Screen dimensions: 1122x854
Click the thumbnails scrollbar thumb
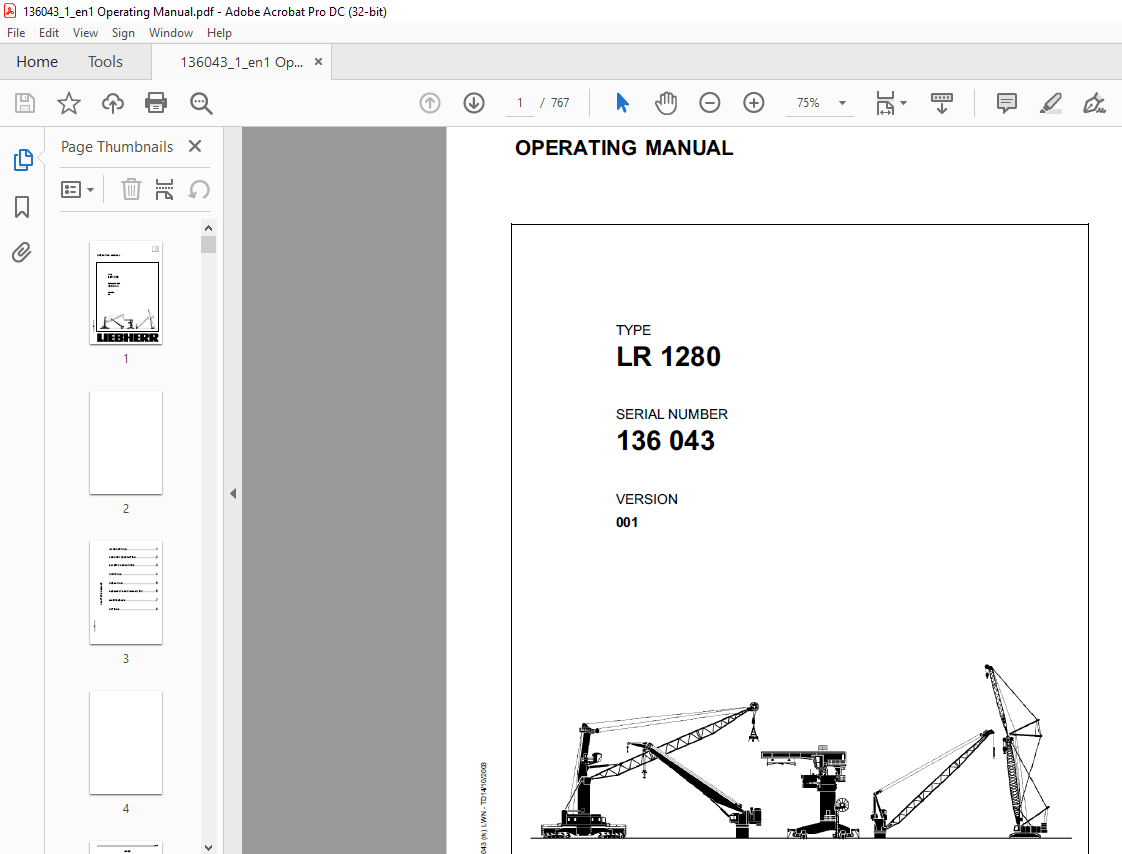208,244
